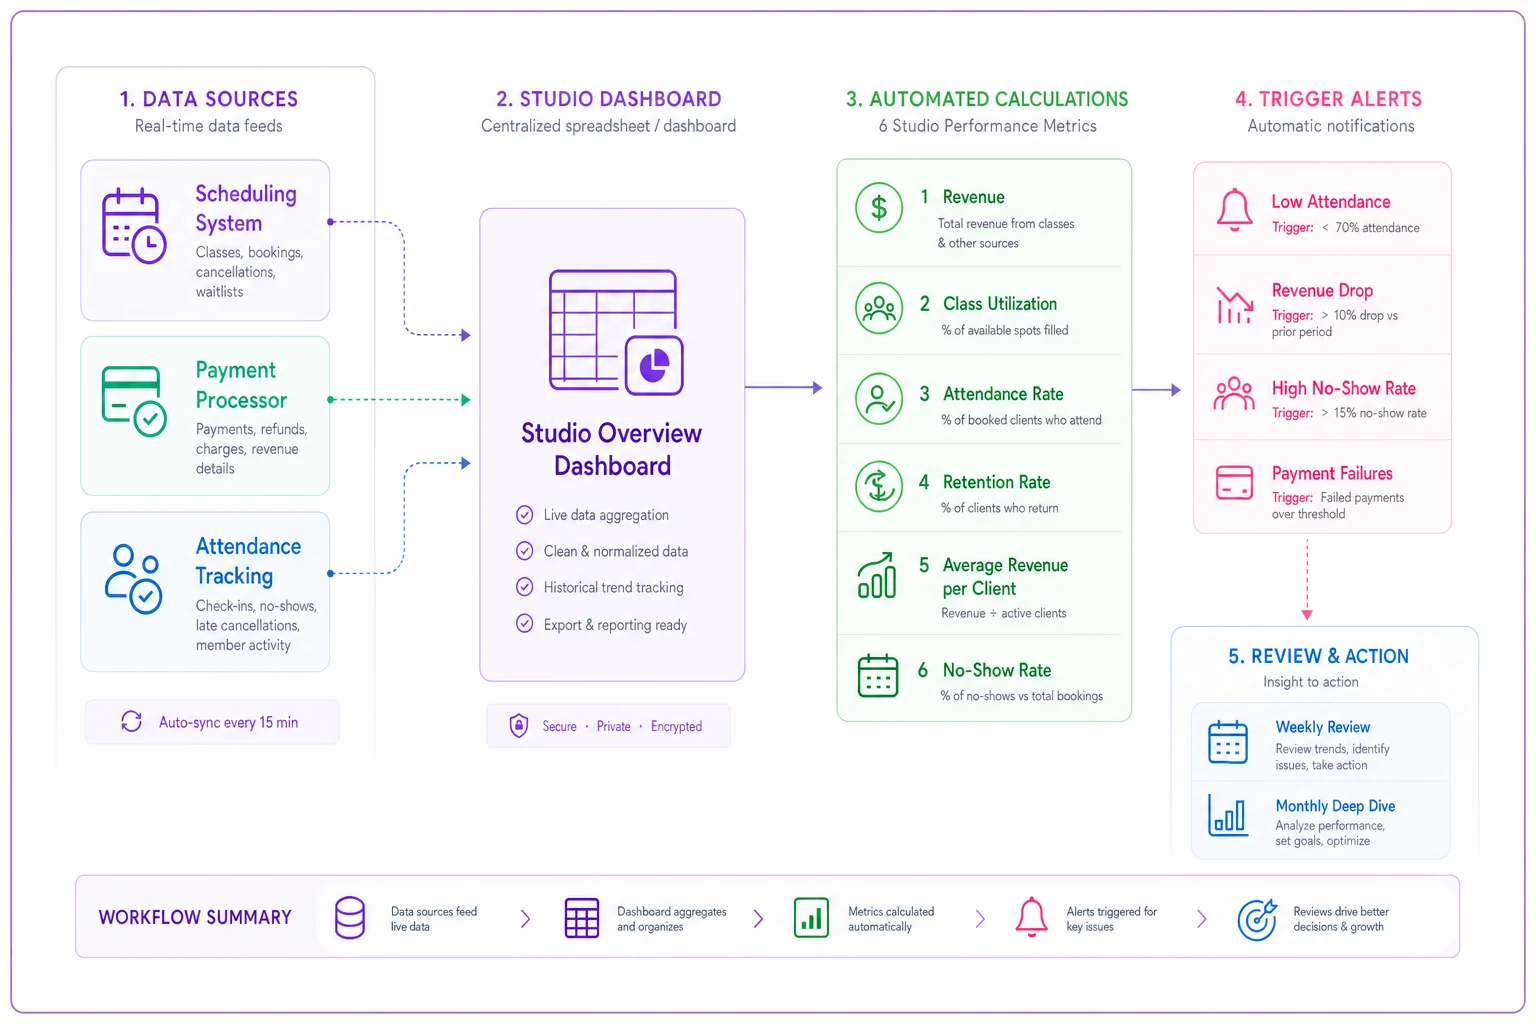1536x1024 pixels.
Task: Click the "Retention Rate" metric title
Action: tap(996, 482)
